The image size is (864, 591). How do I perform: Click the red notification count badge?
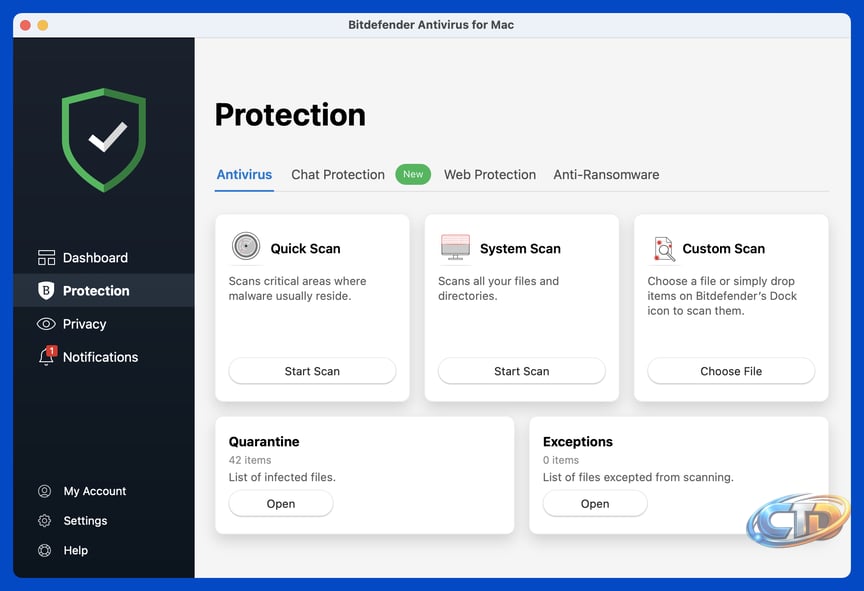click(x=51, y=350)
